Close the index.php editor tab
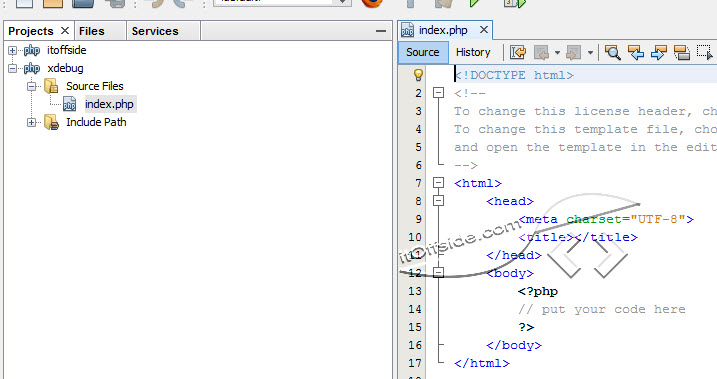Screen dimensions: 717x379 coord(483,30)
